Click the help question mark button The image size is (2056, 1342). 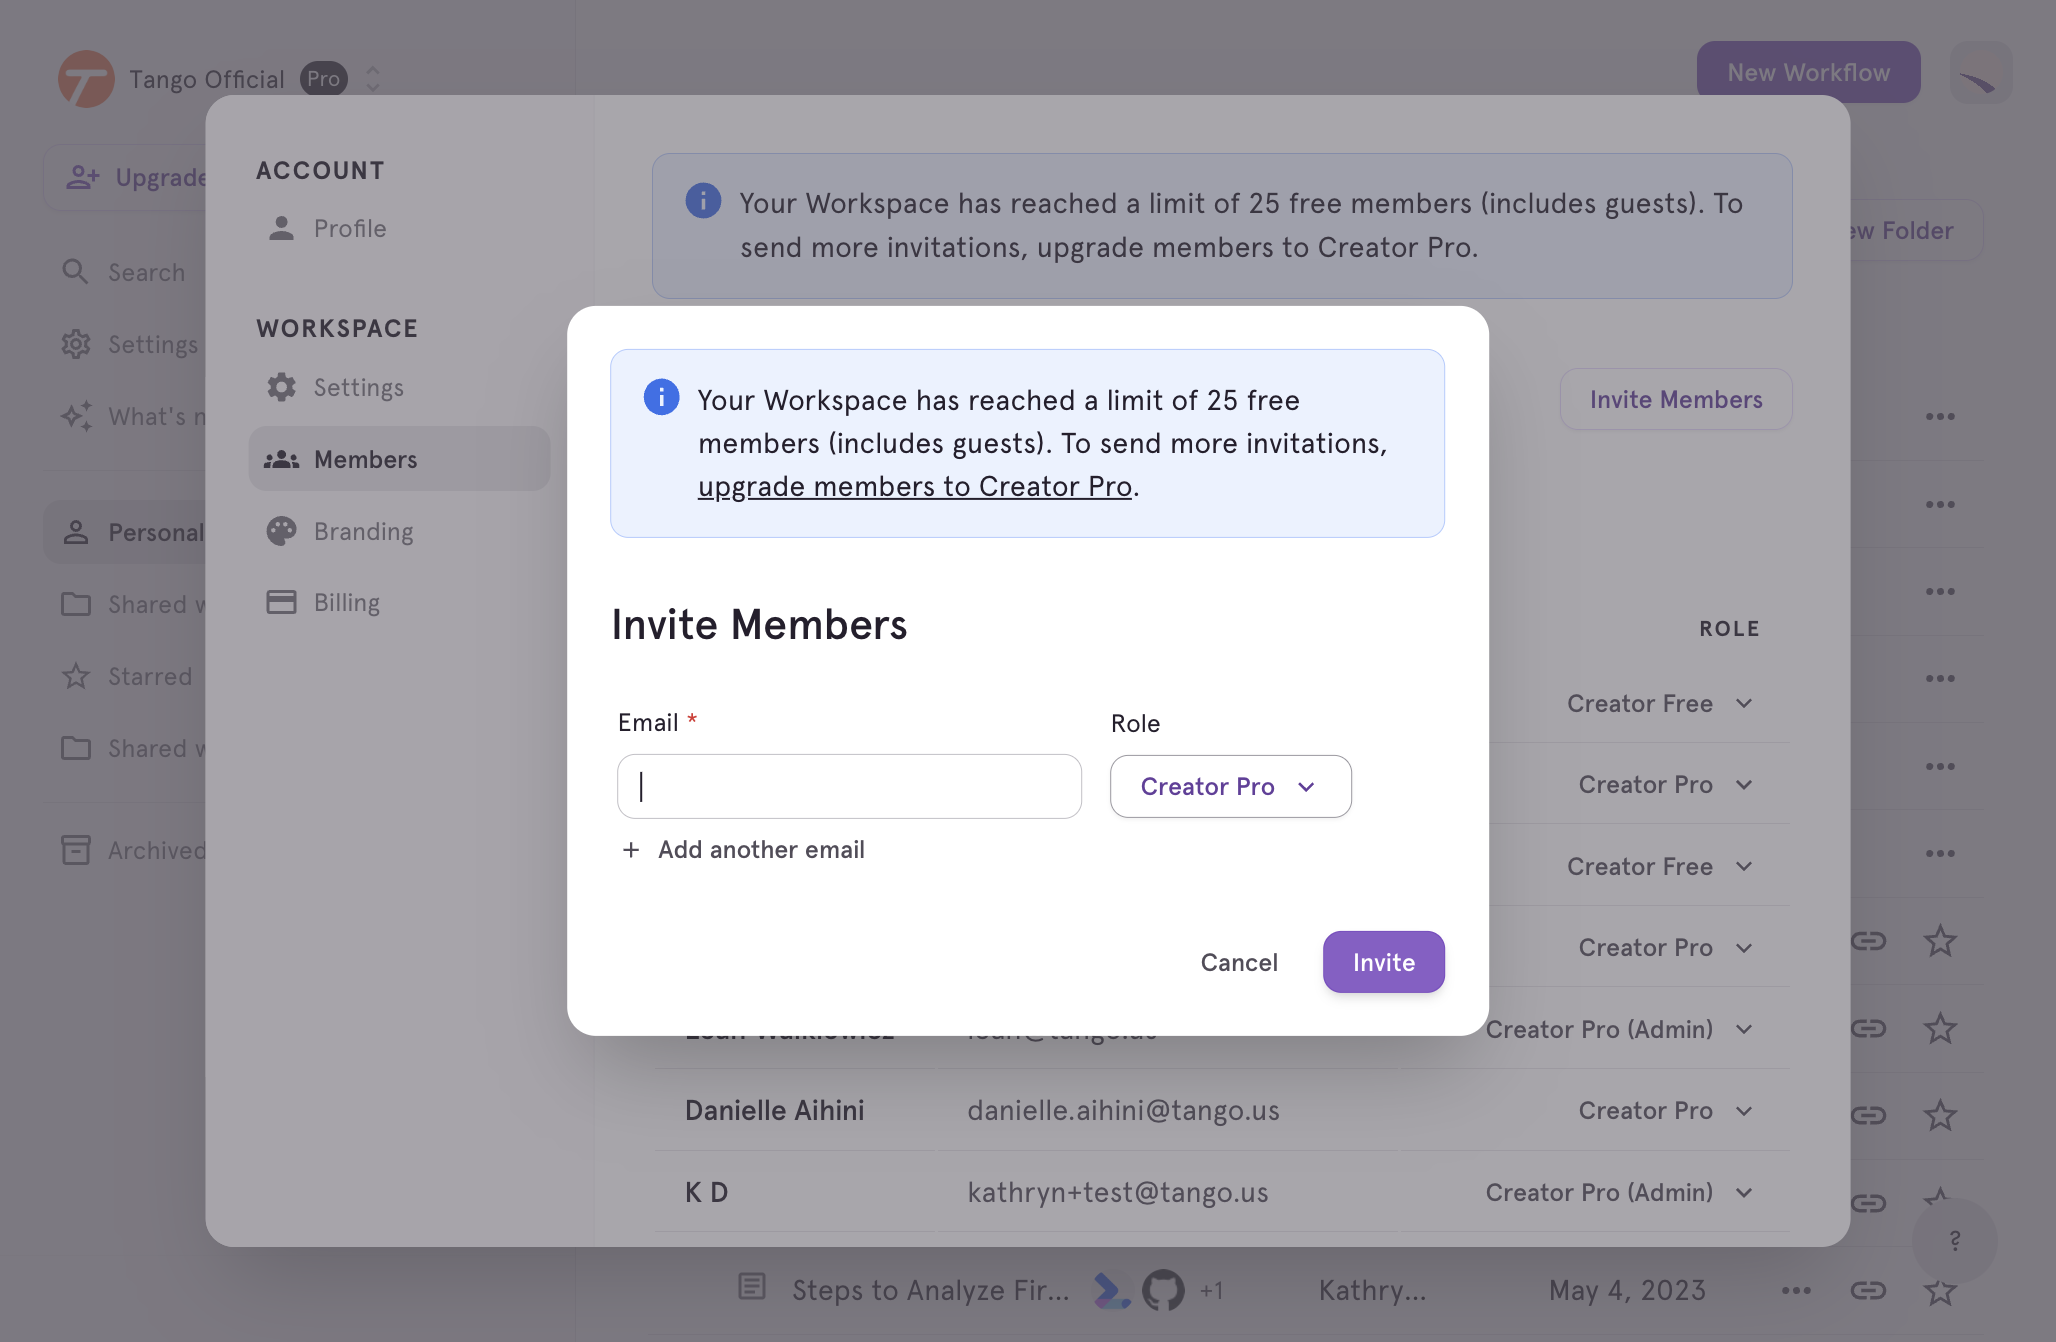point(1954,1241)
